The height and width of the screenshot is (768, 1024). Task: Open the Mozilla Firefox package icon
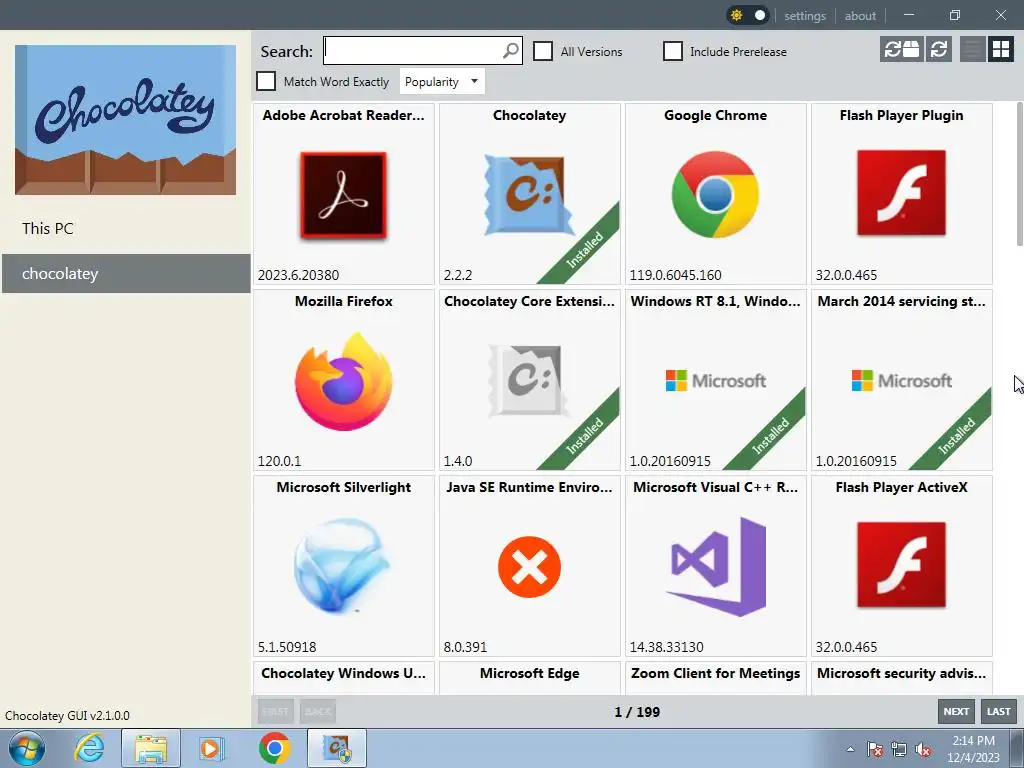click(344, 381)
